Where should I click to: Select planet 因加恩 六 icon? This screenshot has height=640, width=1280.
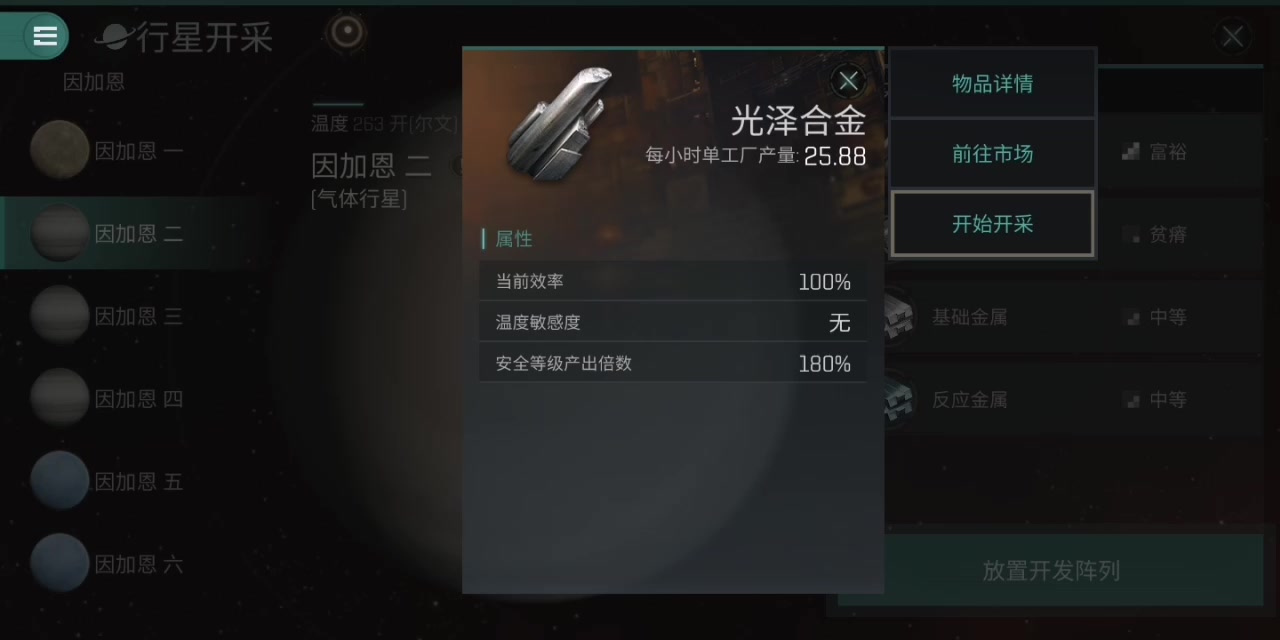(60, 563)
